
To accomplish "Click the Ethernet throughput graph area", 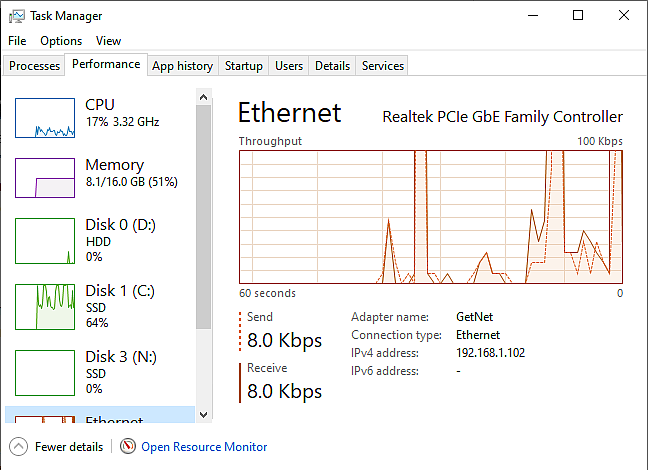I will pyautogui.click(x=431, y=217).
